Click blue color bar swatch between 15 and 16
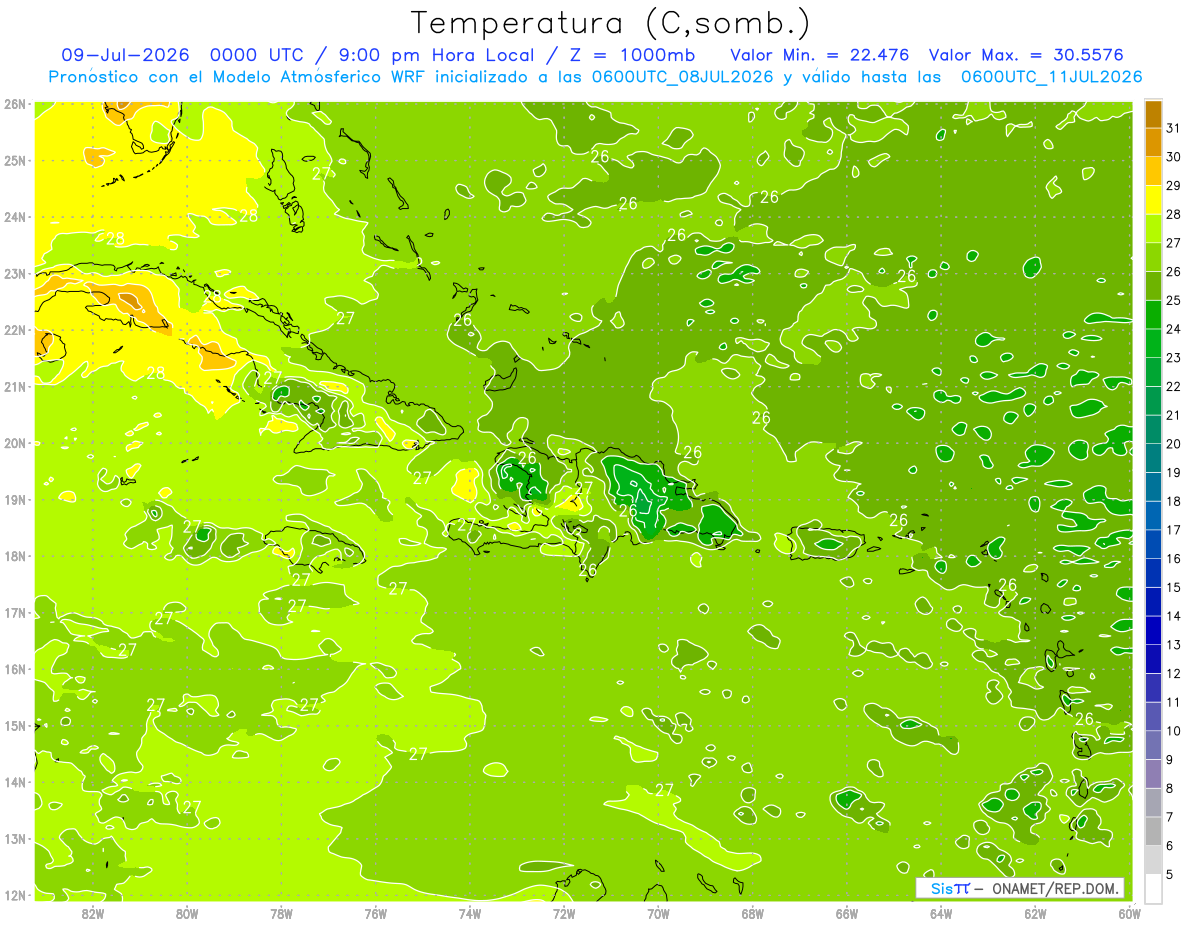Screen dimensions: 1200x927 coord(1153,572)
